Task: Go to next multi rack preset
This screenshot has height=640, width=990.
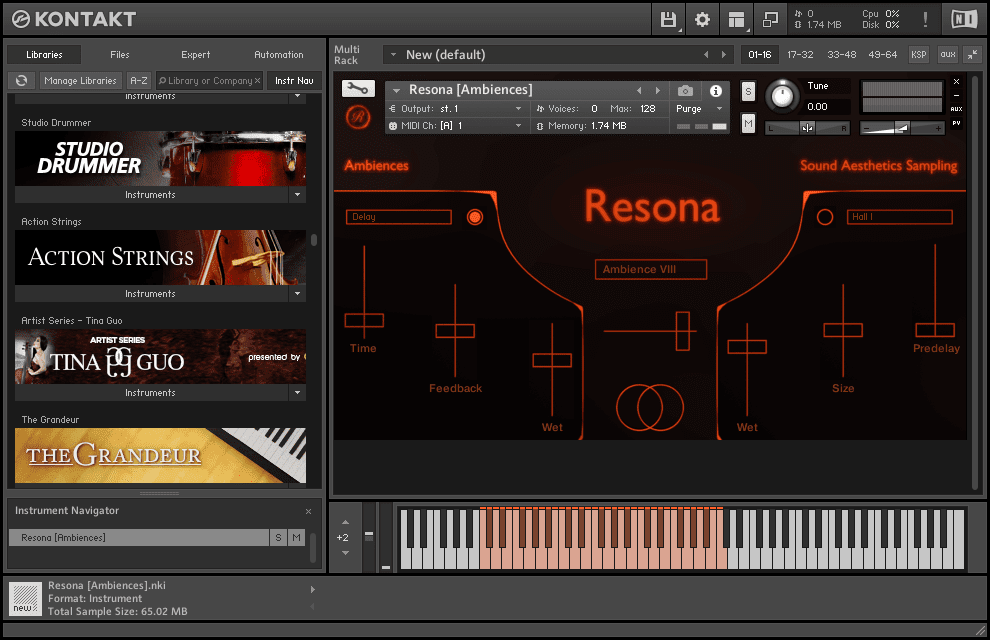Action: click(724, 55)
